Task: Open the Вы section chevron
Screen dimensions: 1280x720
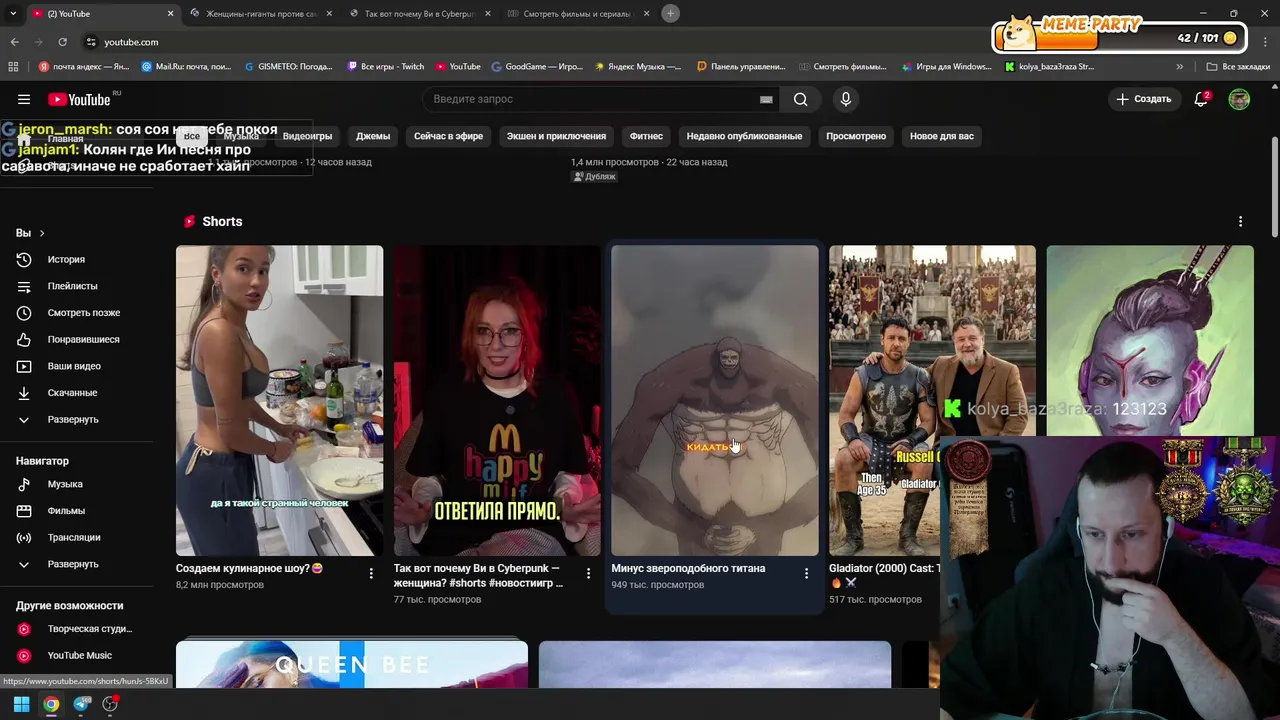Action: pyautogui.click(x=41, y=233)
